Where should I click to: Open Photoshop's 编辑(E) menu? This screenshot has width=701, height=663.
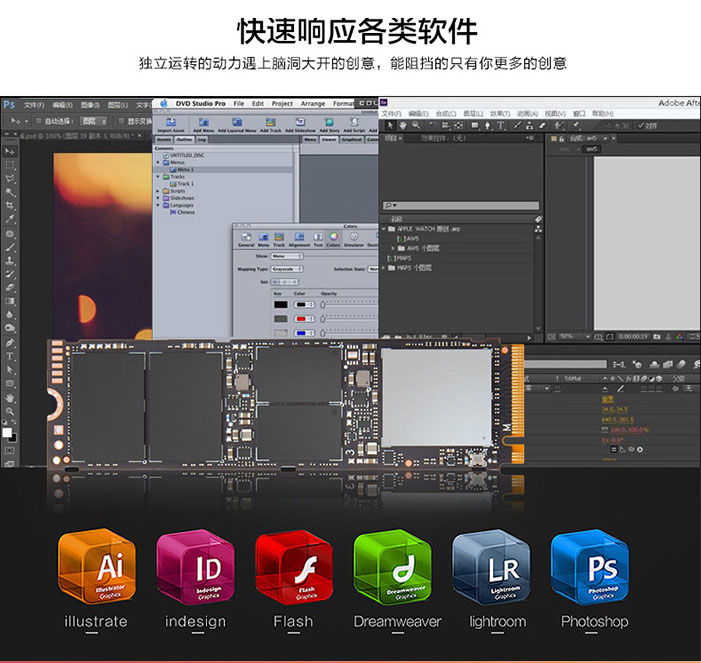[62, 106]
